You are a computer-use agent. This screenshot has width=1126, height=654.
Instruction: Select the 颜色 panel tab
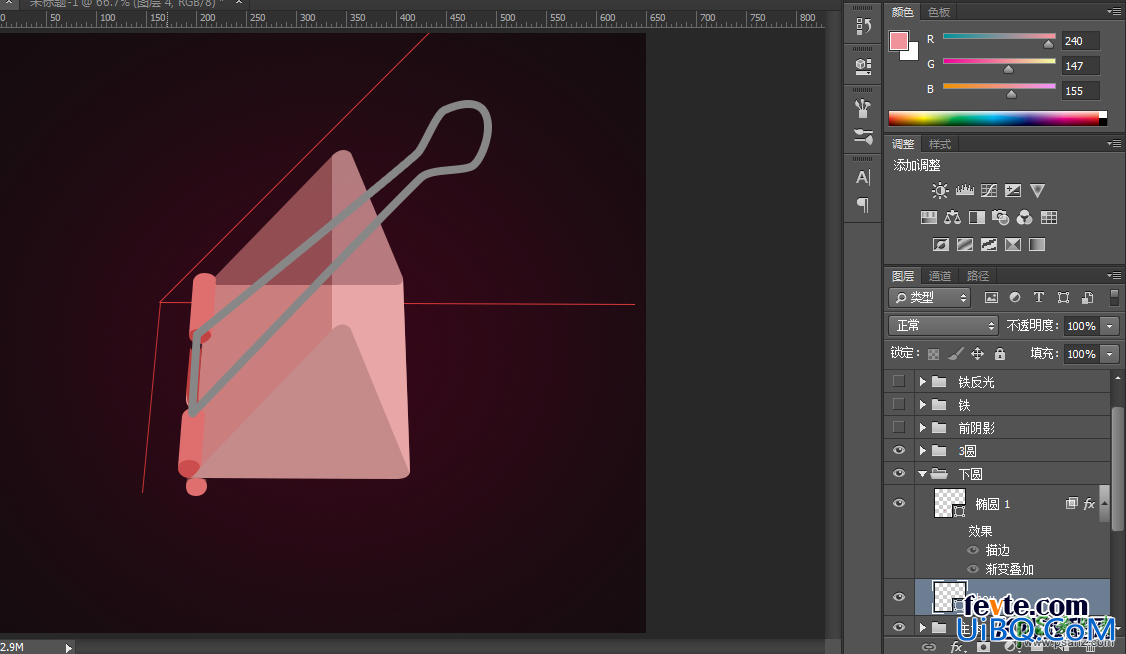point(903,12)
